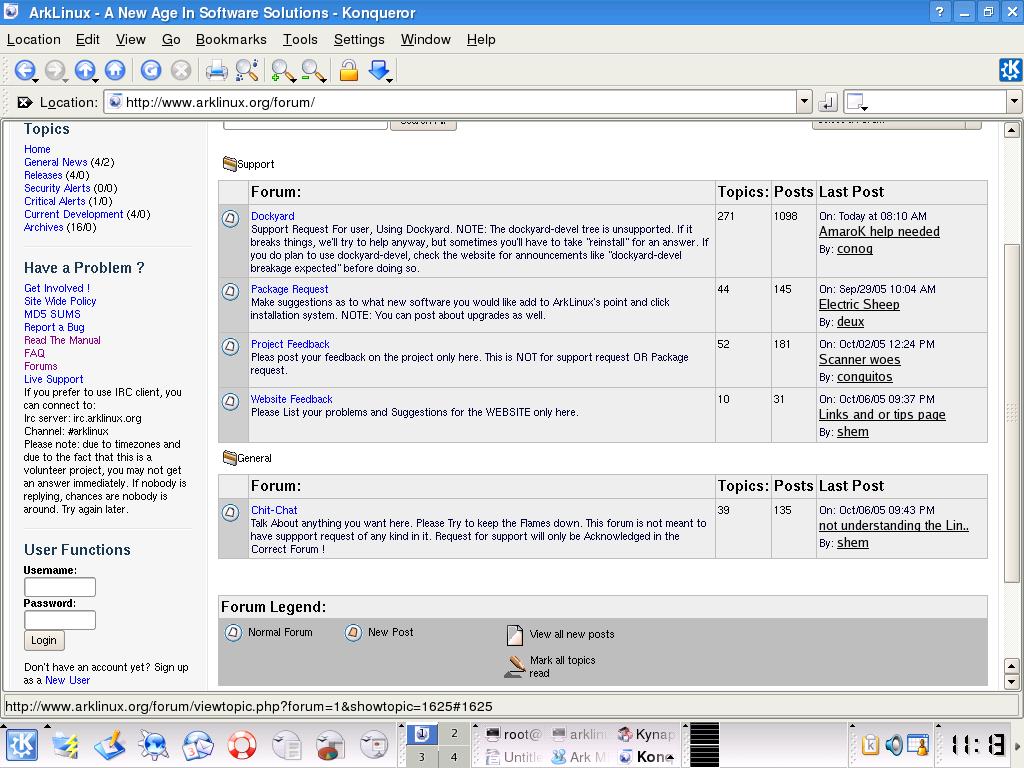Open the Up button dropdown arrow
This screenshot has height=768, width=1024.
pyautogui.click(x=95, y=80)
